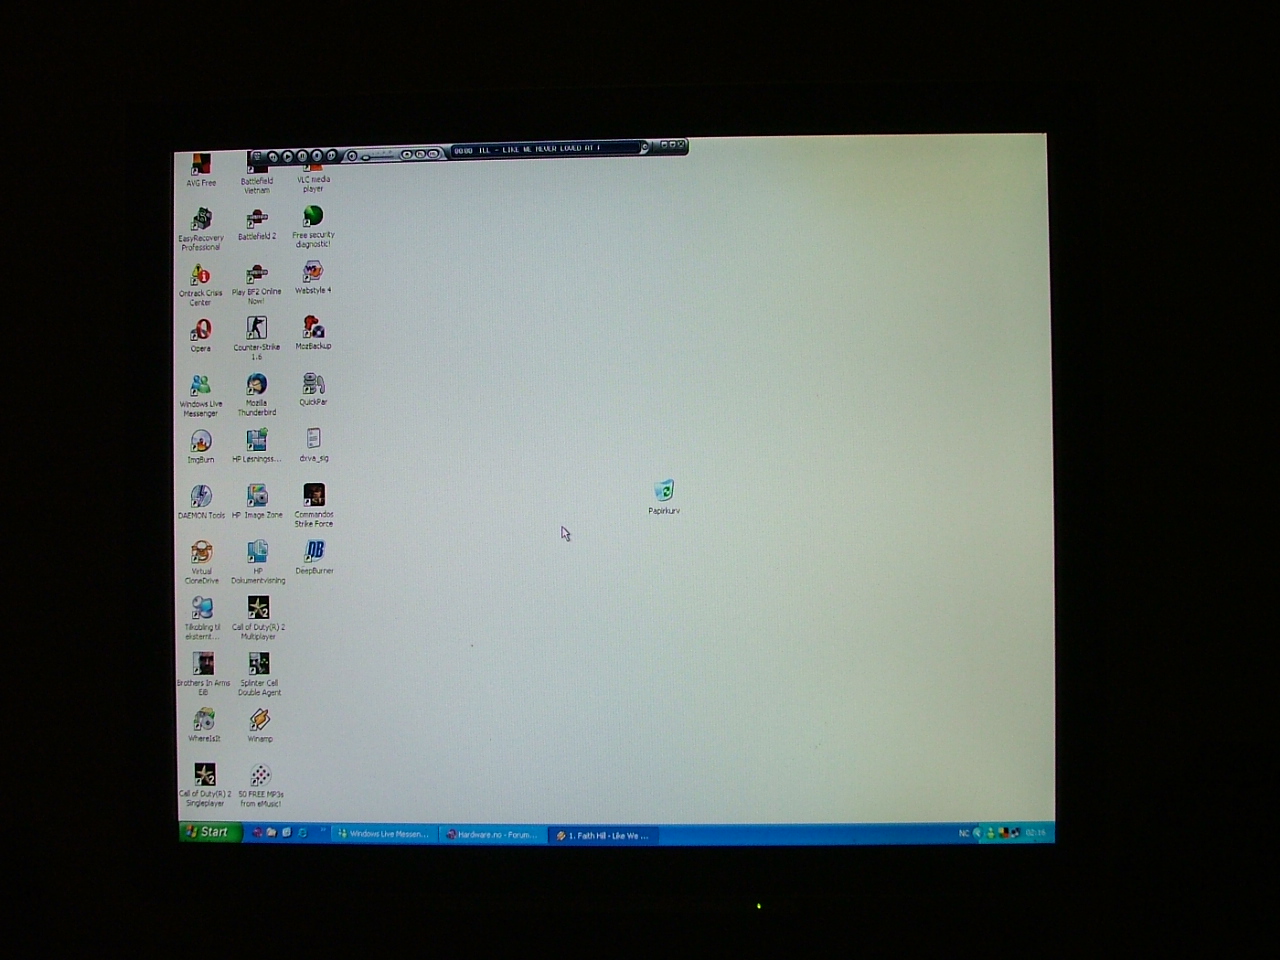Image resolution: width=1280 pixels, height=960 pixels.
Task: Skip to the next track in Winamp
Action: [331, 156]
